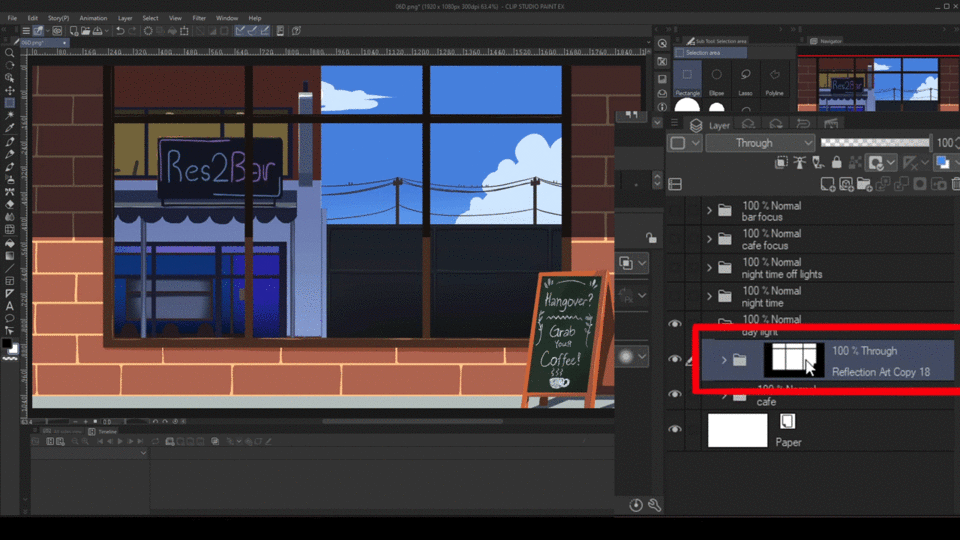Image resolution: width=960 pixels, height=540 pixels.
Task: Click the foreground black color swatch
Action: [x=7, y=343]
